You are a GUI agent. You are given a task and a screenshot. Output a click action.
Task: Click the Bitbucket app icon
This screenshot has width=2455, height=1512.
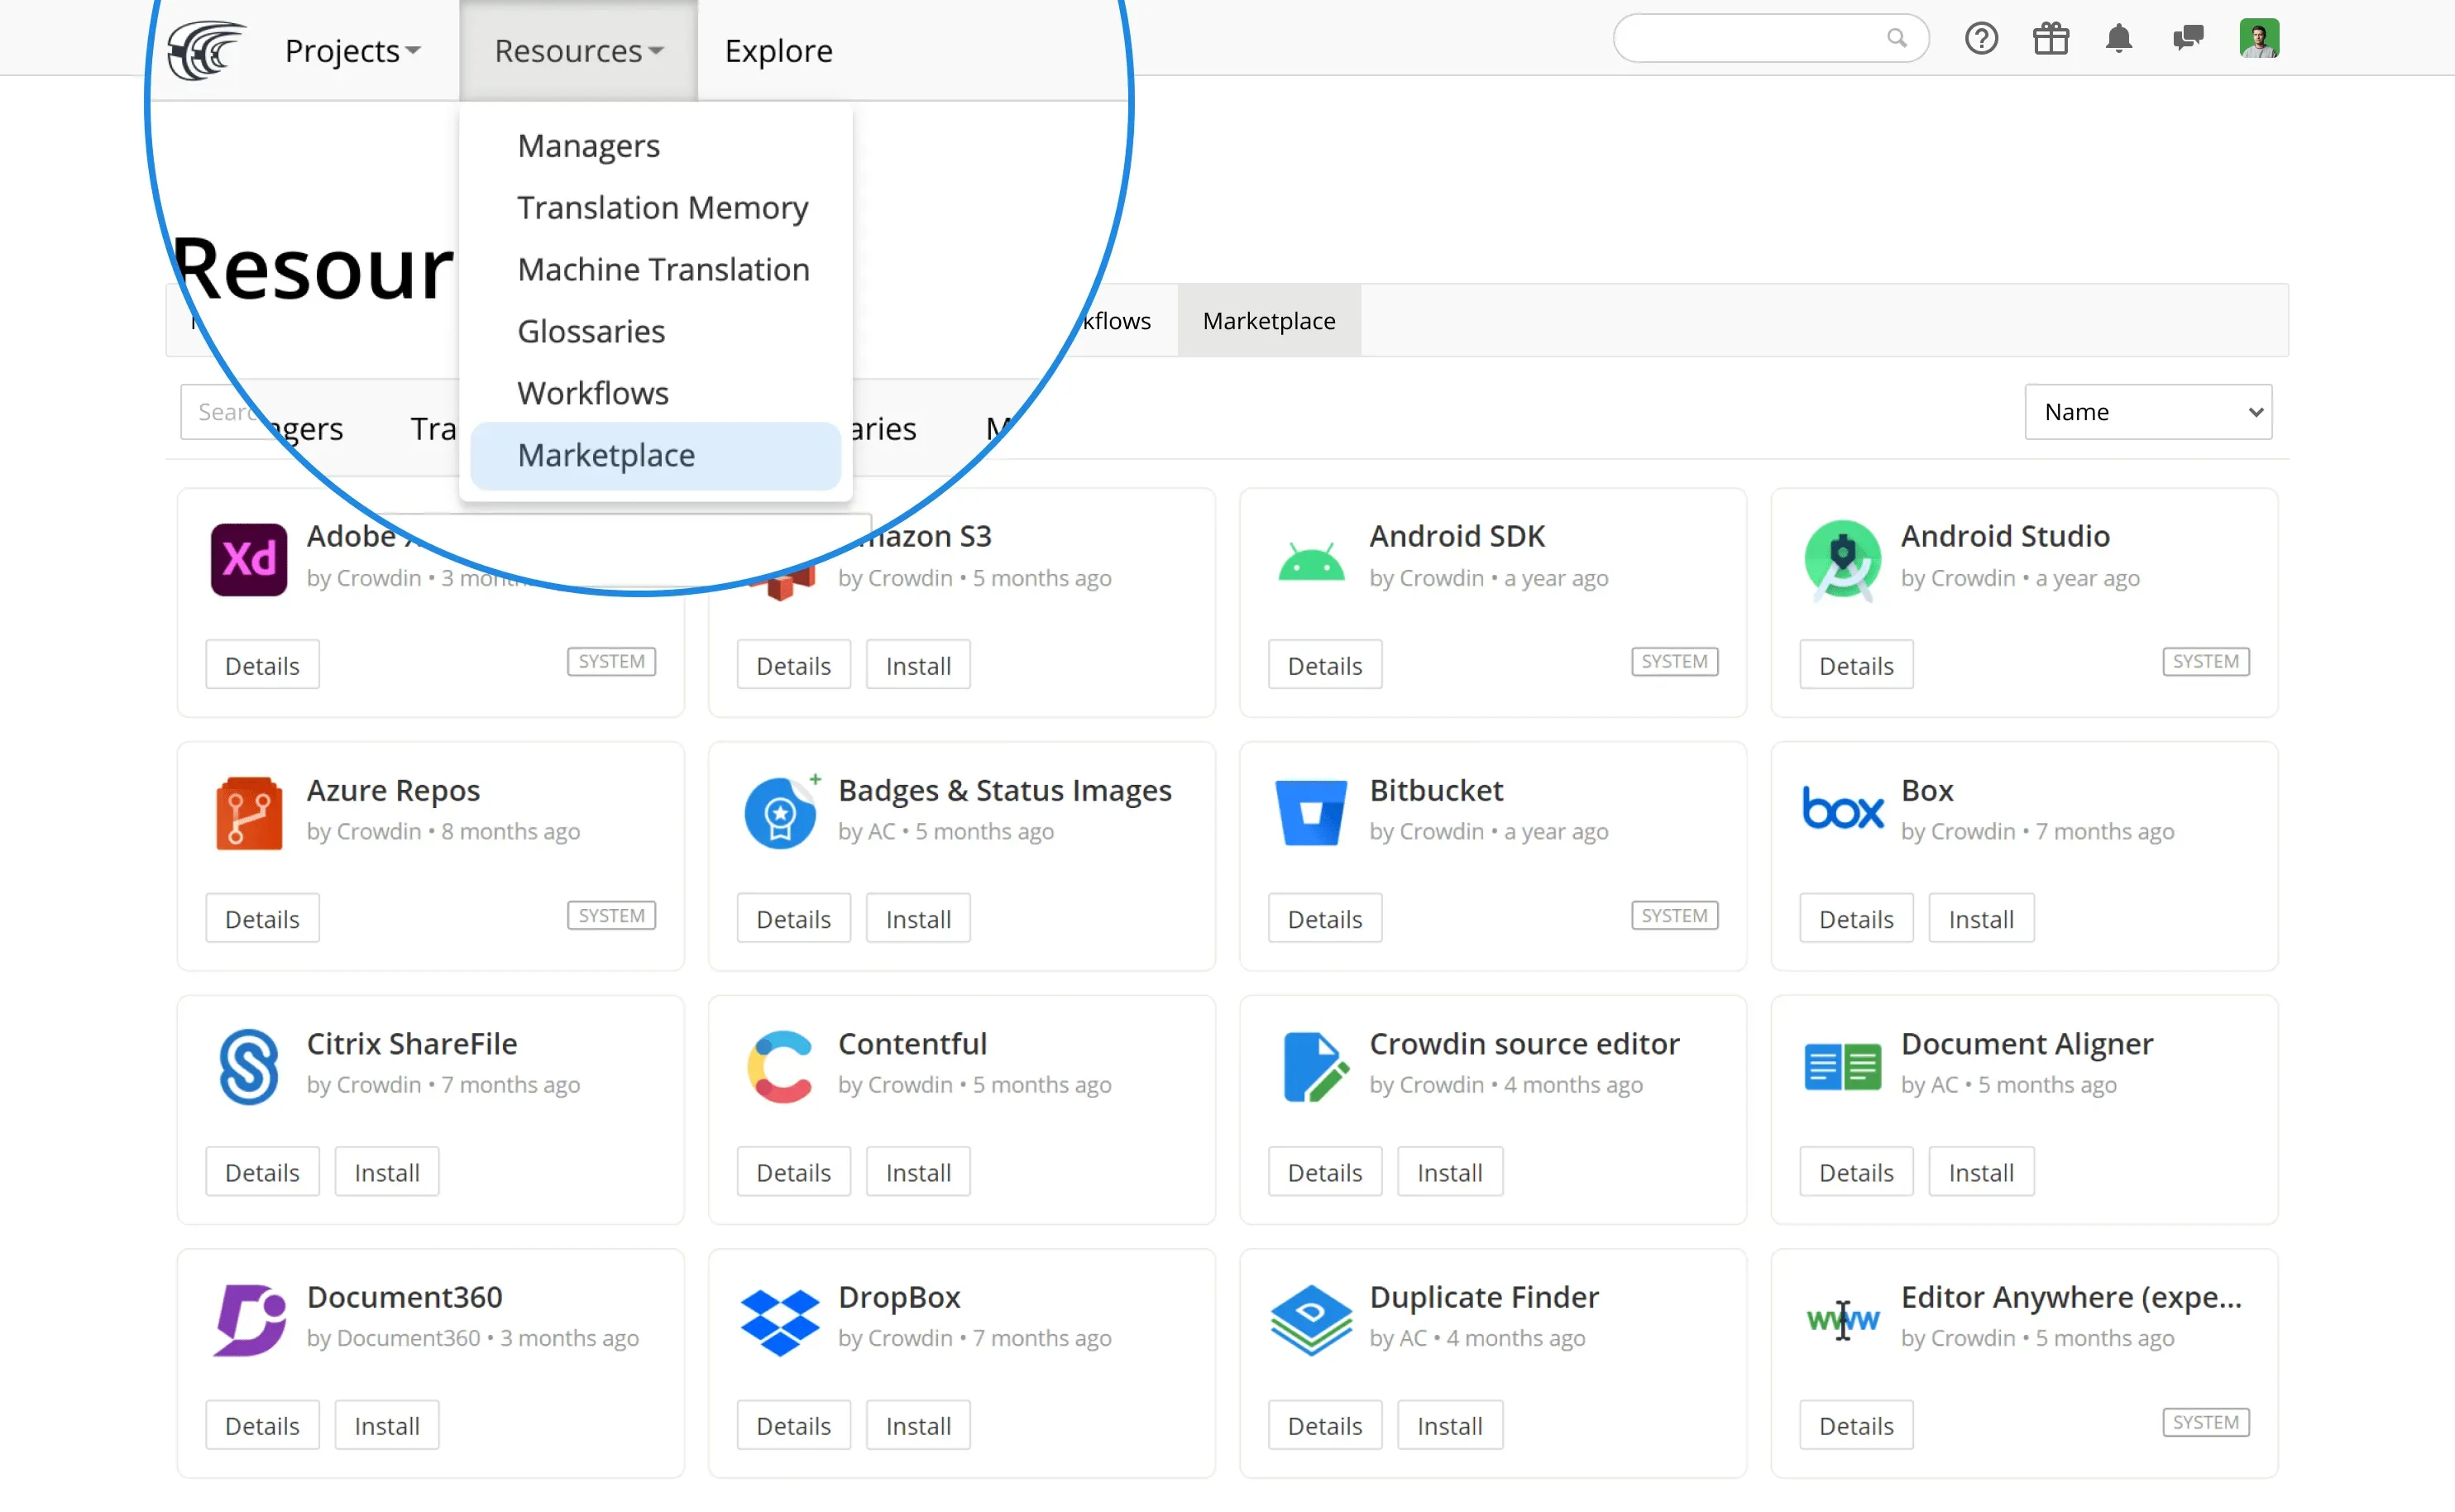coord(1311,812)
